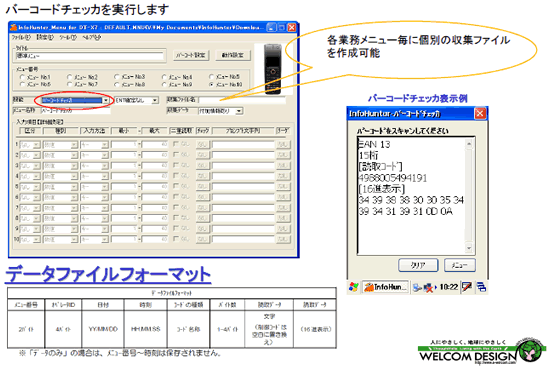Click the タイトル input field
550x369 pixels.
[x=89, y=56]
